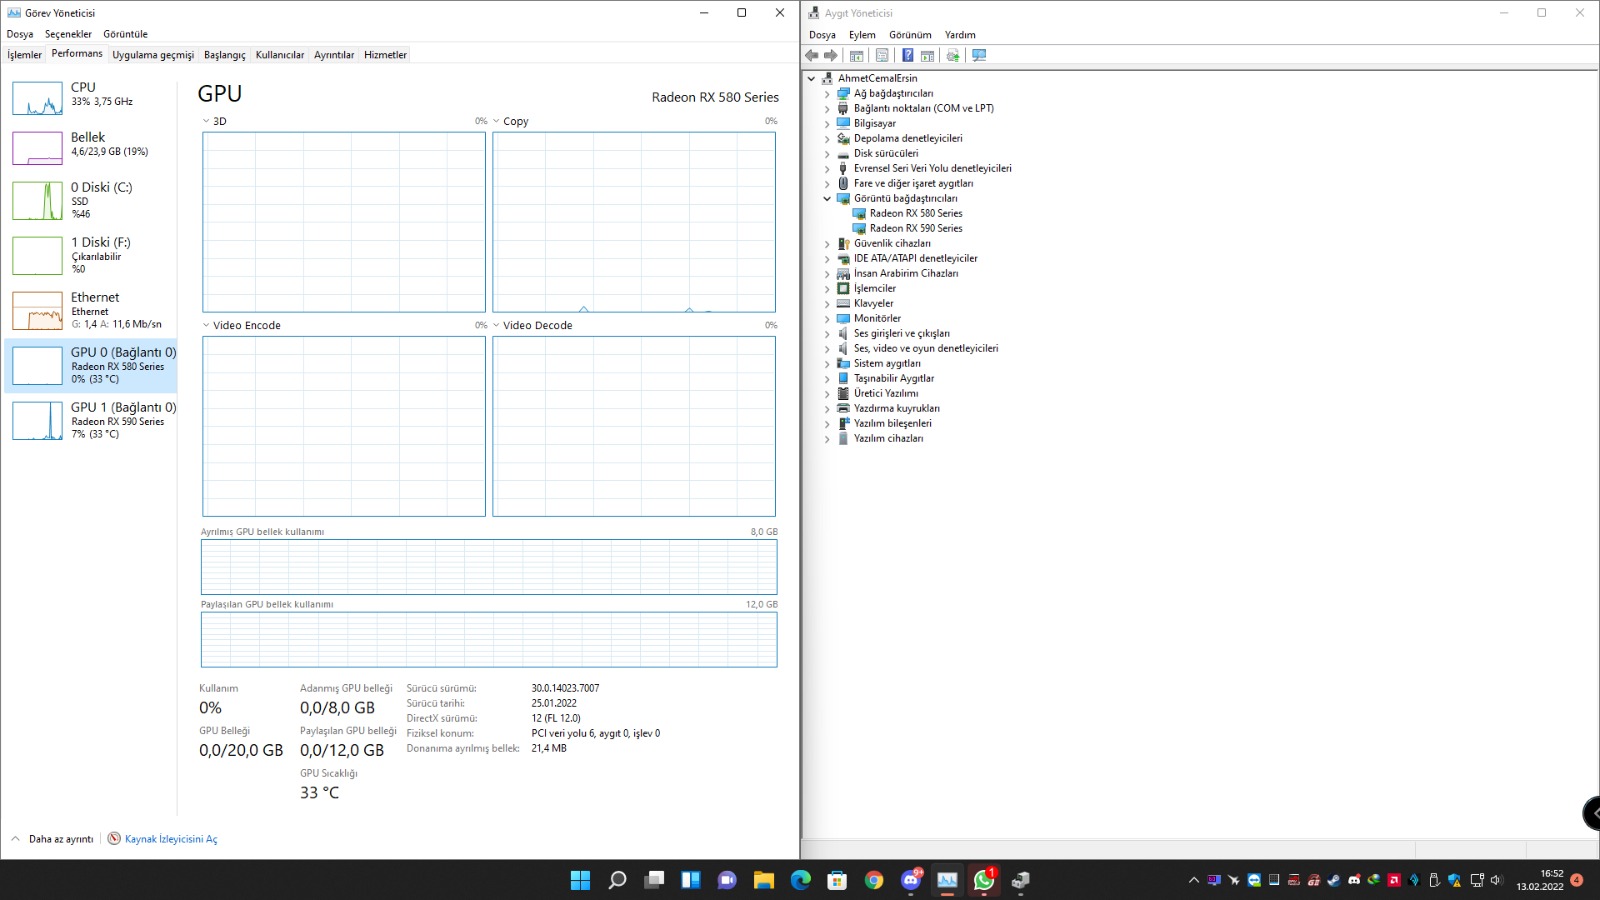1600x900 pixels.
Task: Click the Teams Chat taskbar icon
Action: (x=727, y=880)
